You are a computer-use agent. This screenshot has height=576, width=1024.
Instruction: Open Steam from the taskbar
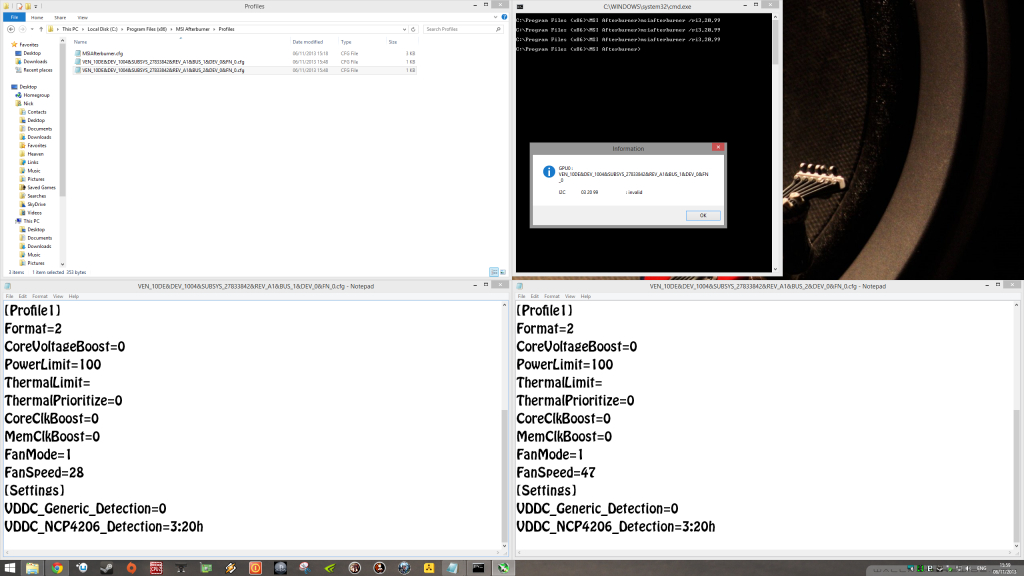pos(106,568)
